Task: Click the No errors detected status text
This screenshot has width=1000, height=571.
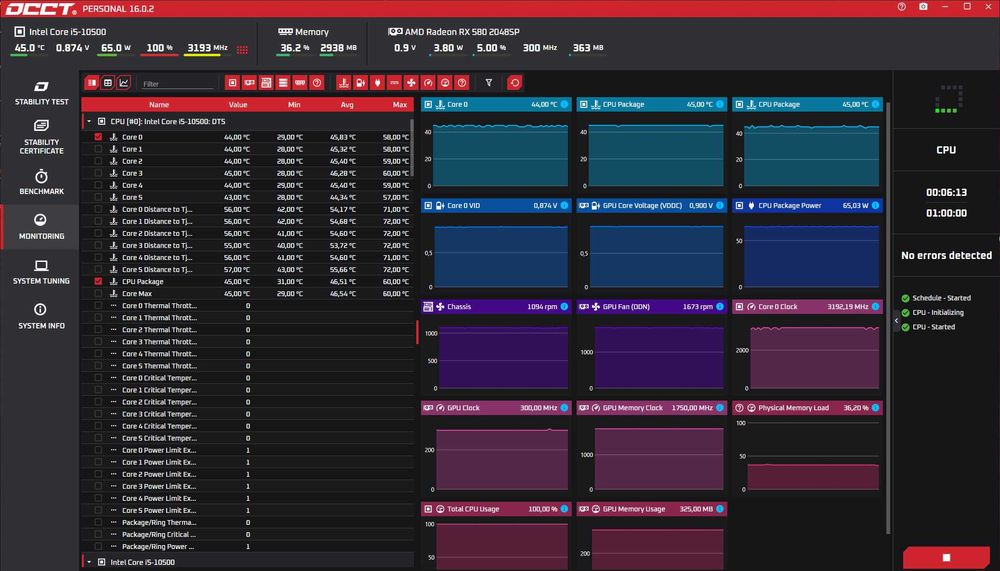Action: pyautogui.click(x=946, y=255)
